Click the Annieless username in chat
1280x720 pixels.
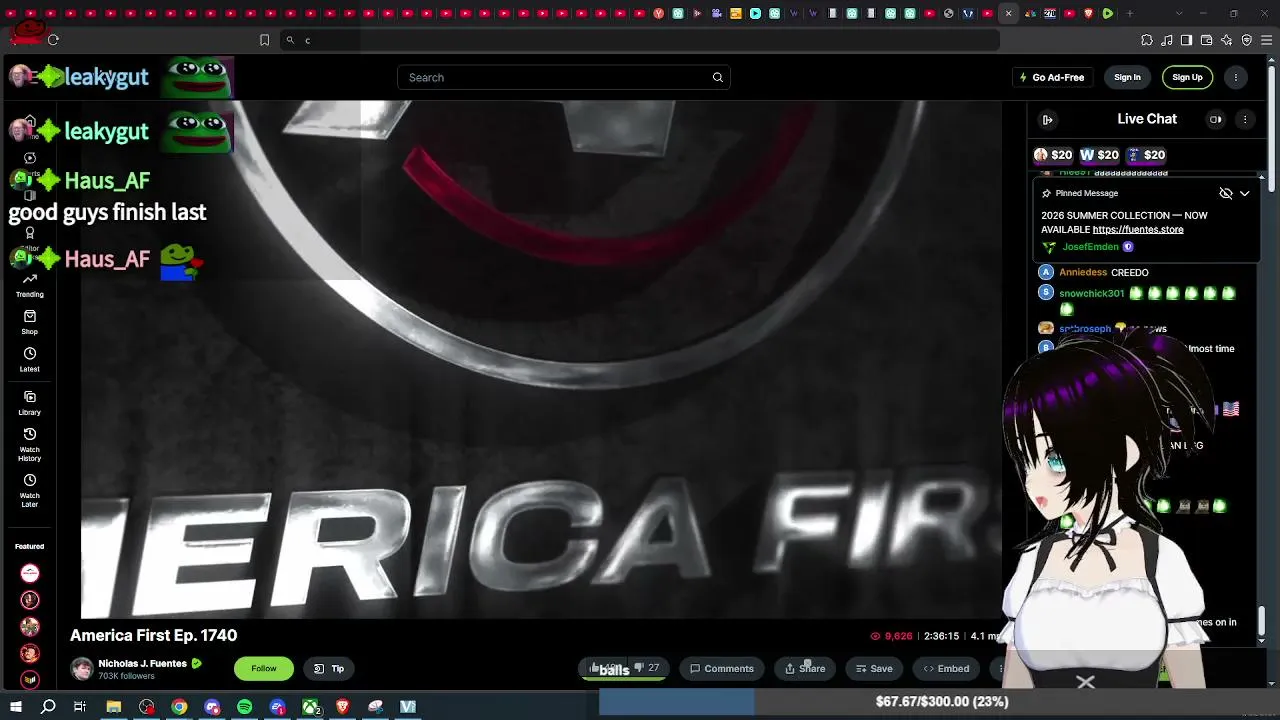click(x=1083, y=272)
